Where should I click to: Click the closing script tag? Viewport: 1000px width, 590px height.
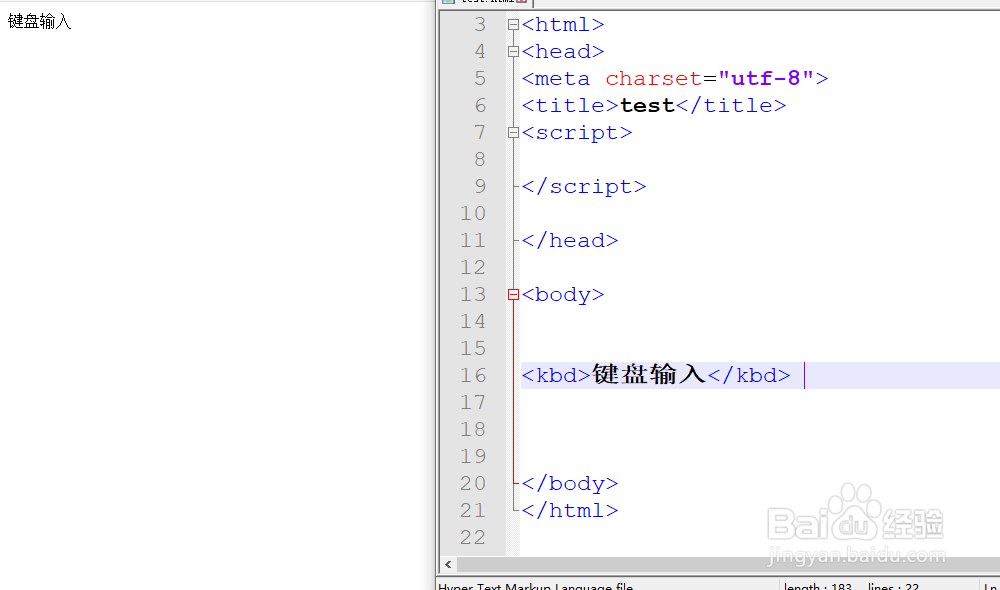coord(584,186)
